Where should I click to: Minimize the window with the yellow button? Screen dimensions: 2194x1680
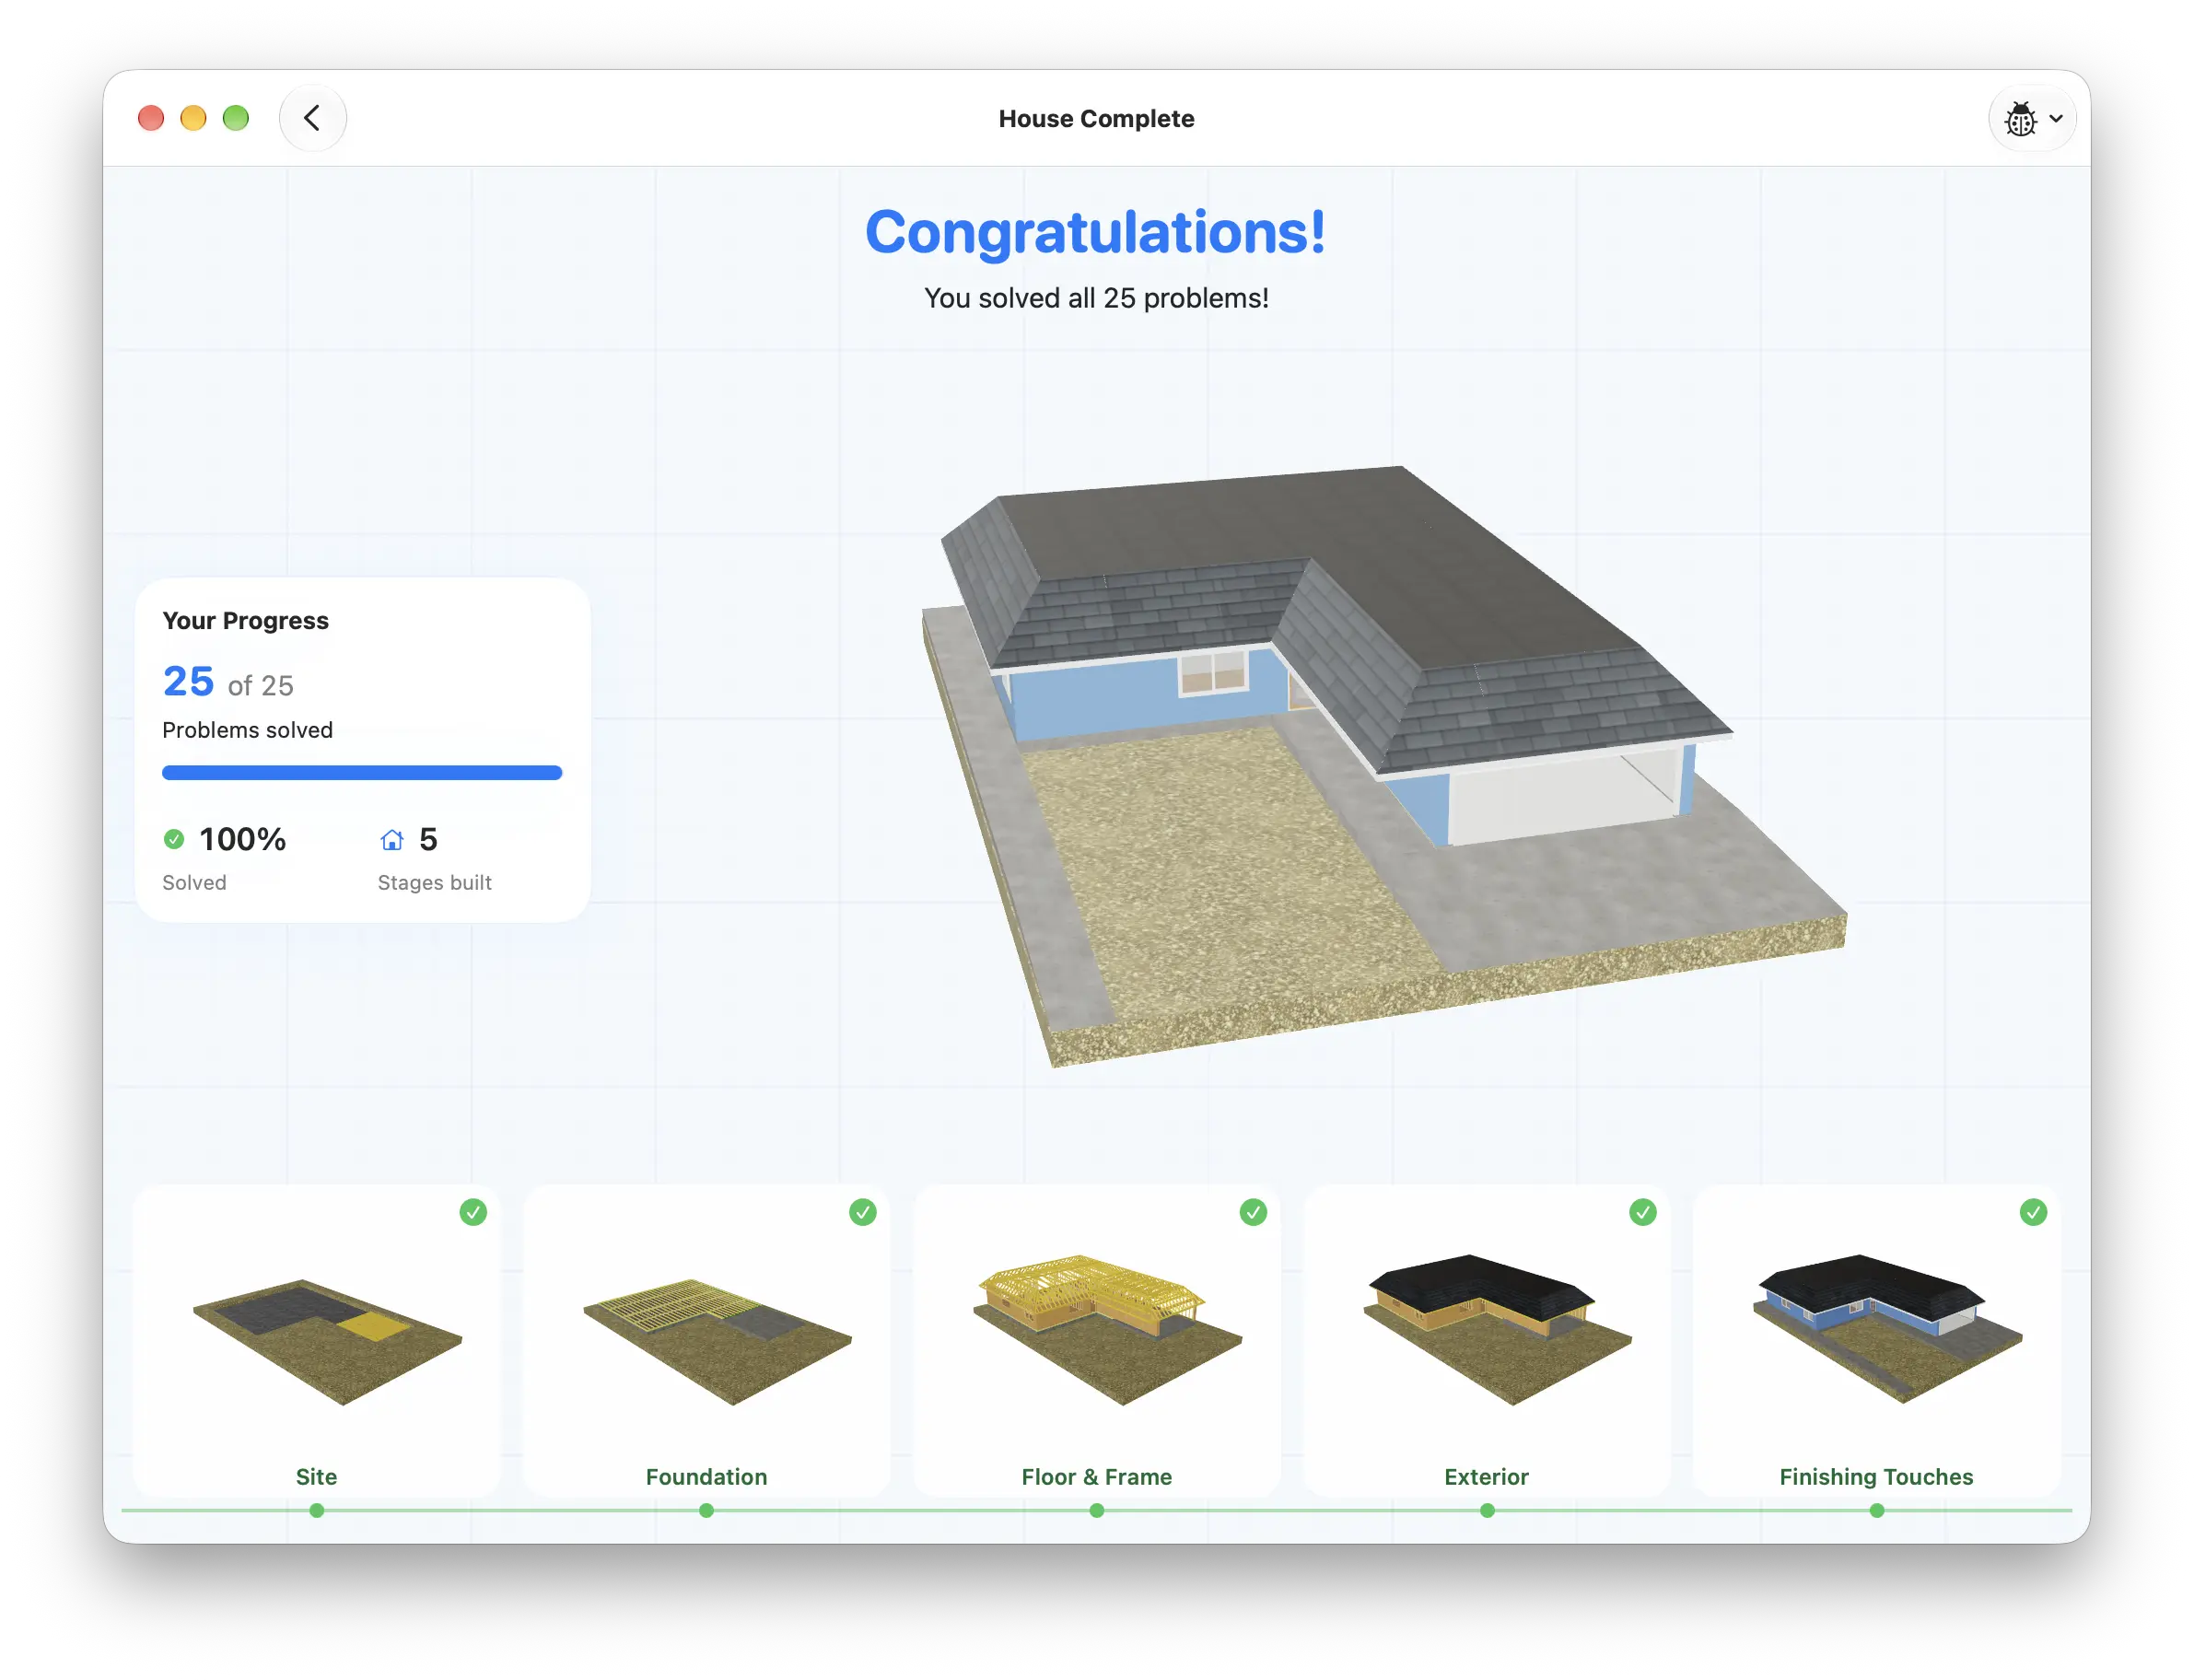click(193, 118)
